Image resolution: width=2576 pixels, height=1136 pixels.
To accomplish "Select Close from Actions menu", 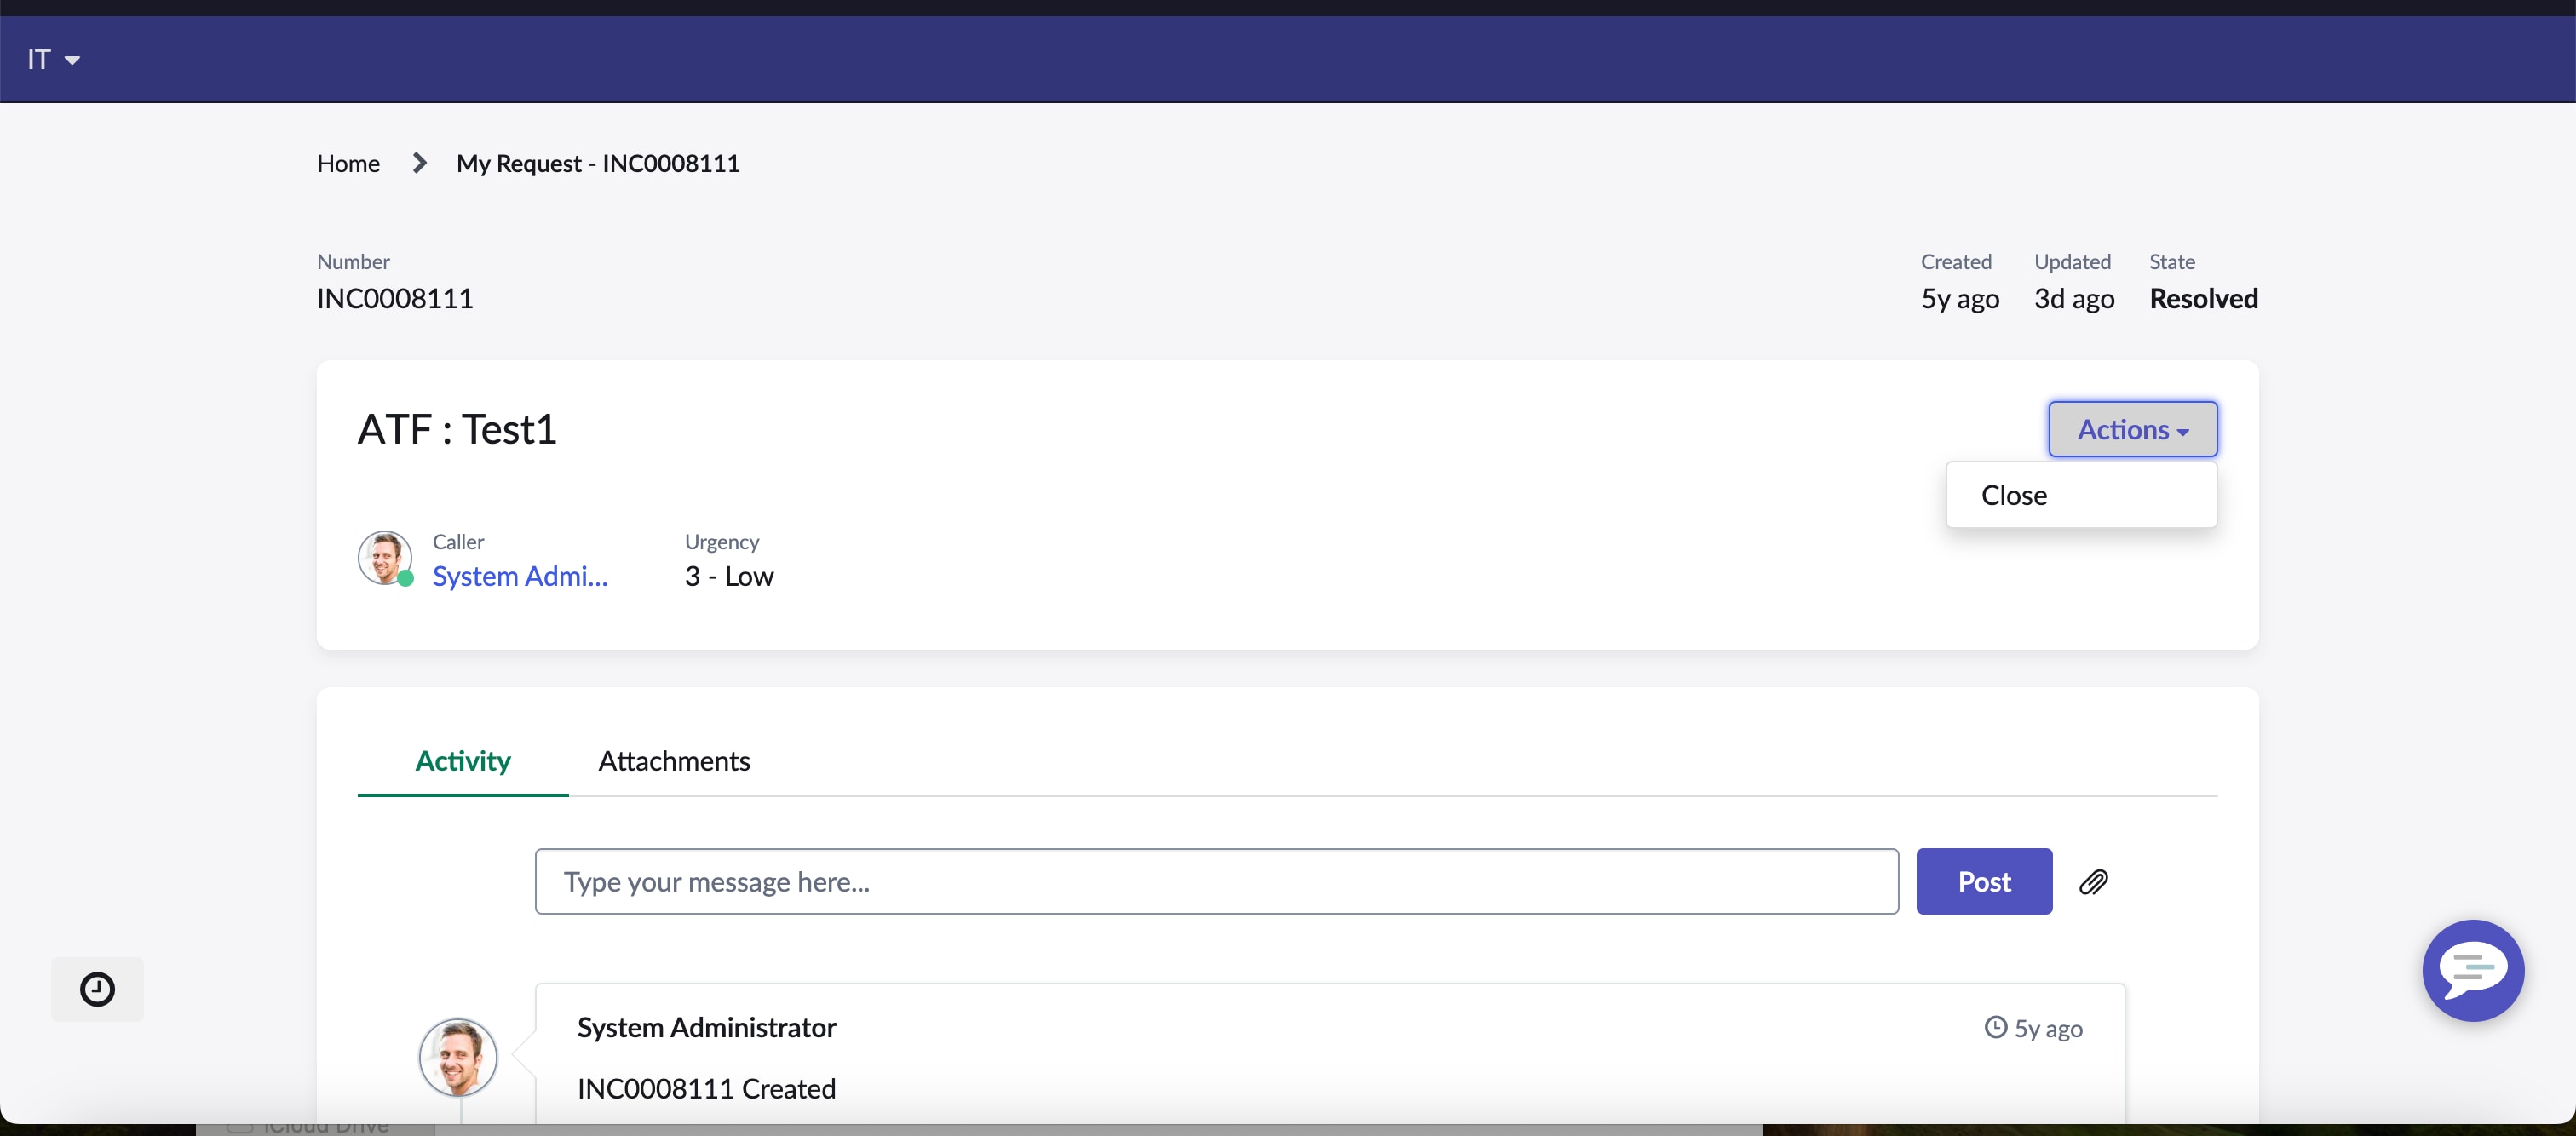I will (x=2013, y=495).
